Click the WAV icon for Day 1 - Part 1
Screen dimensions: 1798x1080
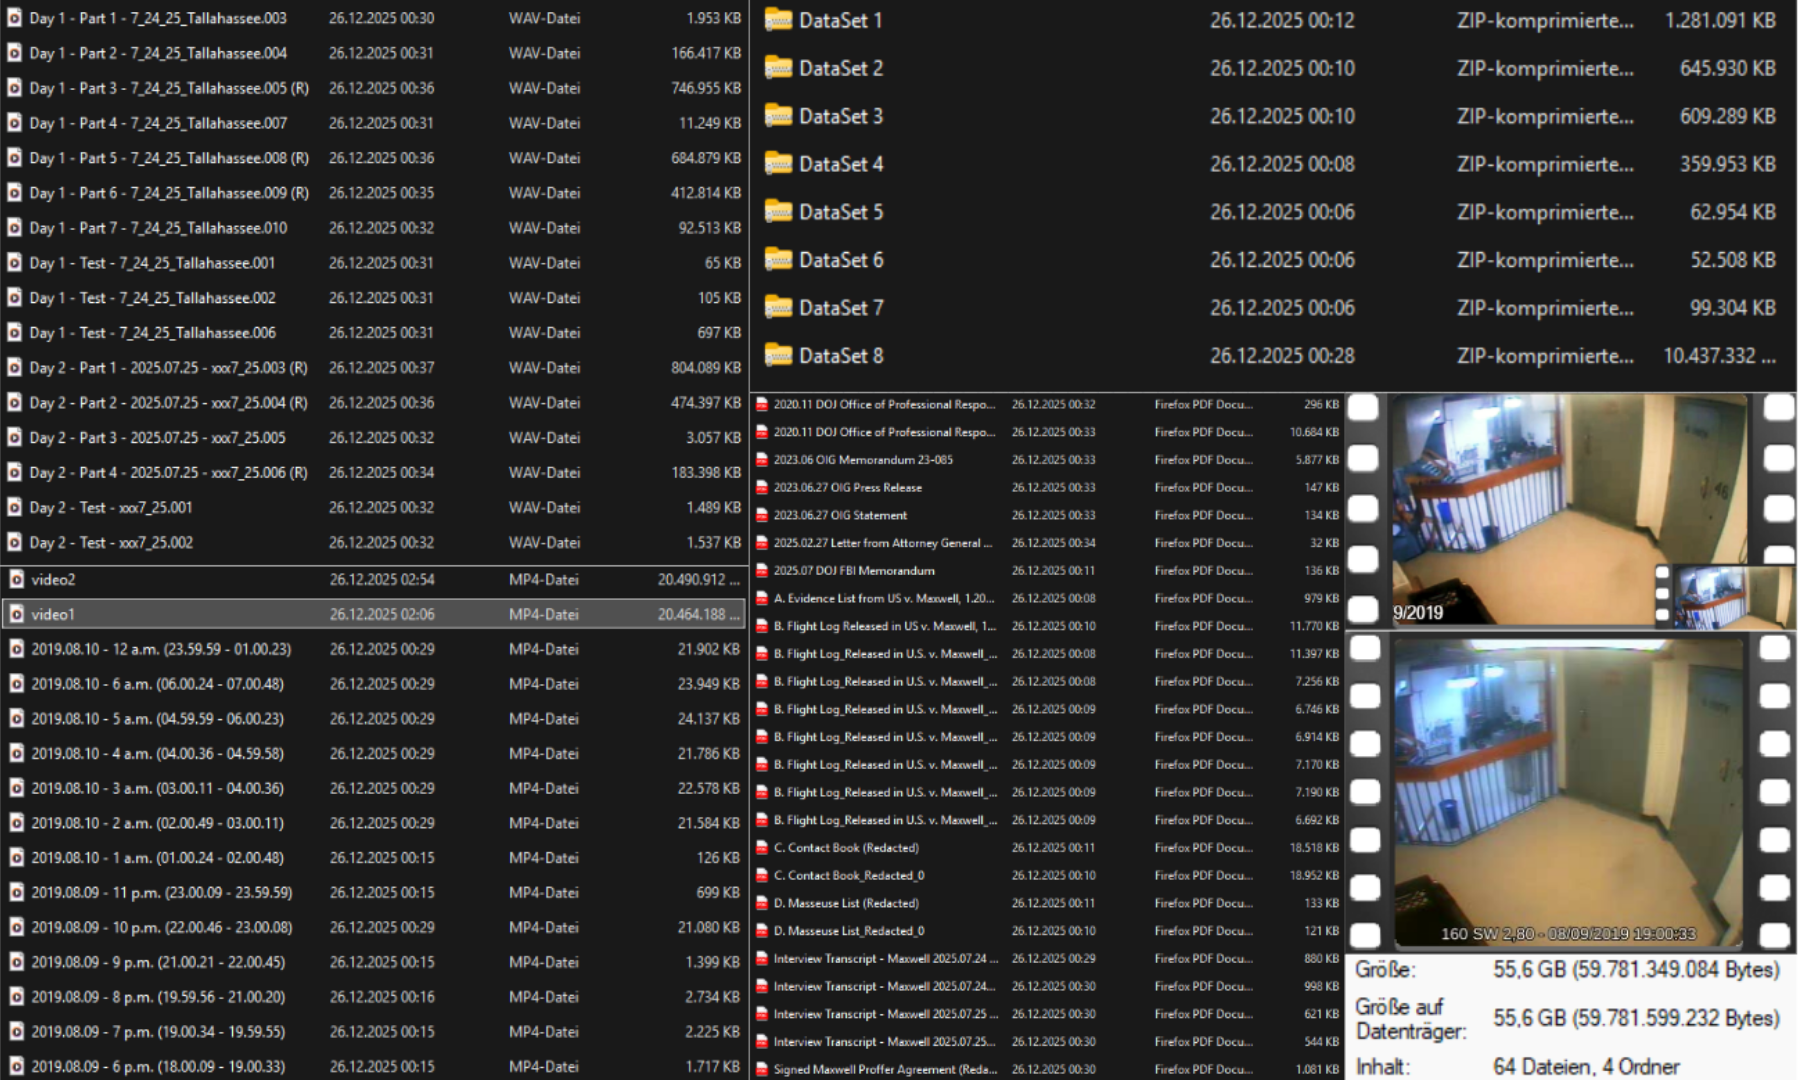tap(15, 18)
